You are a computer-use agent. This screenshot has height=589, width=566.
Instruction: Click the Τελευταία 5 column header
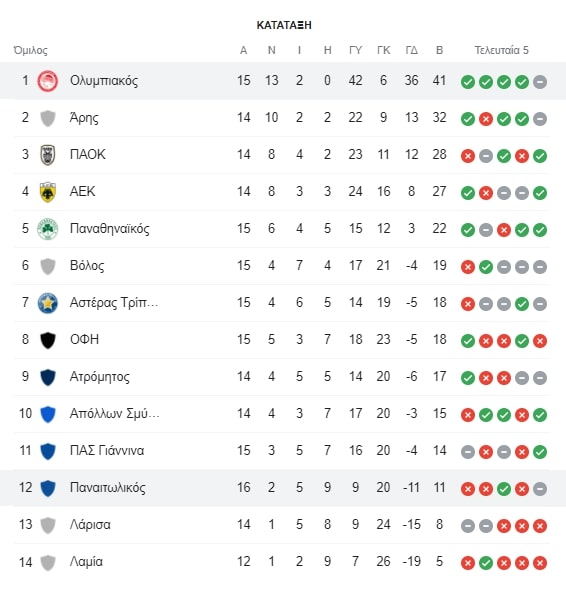(x=501, y=50)
